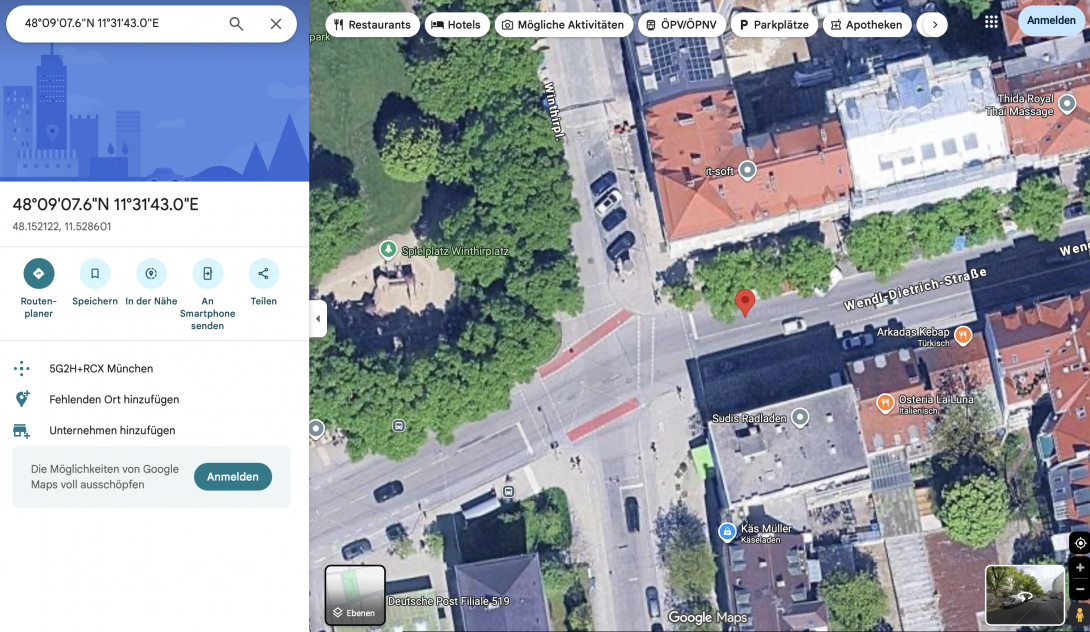Search nearby with In der Nähe icon
The height and width of the screenshot is (632, 1090).
coord(151,273)
